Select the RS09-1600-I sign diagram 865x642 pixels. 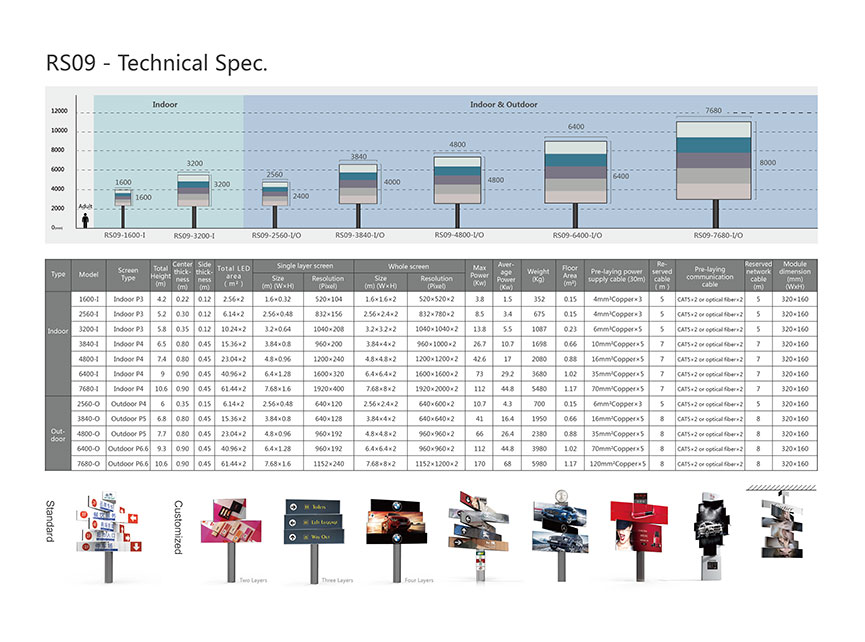[123, 198]
